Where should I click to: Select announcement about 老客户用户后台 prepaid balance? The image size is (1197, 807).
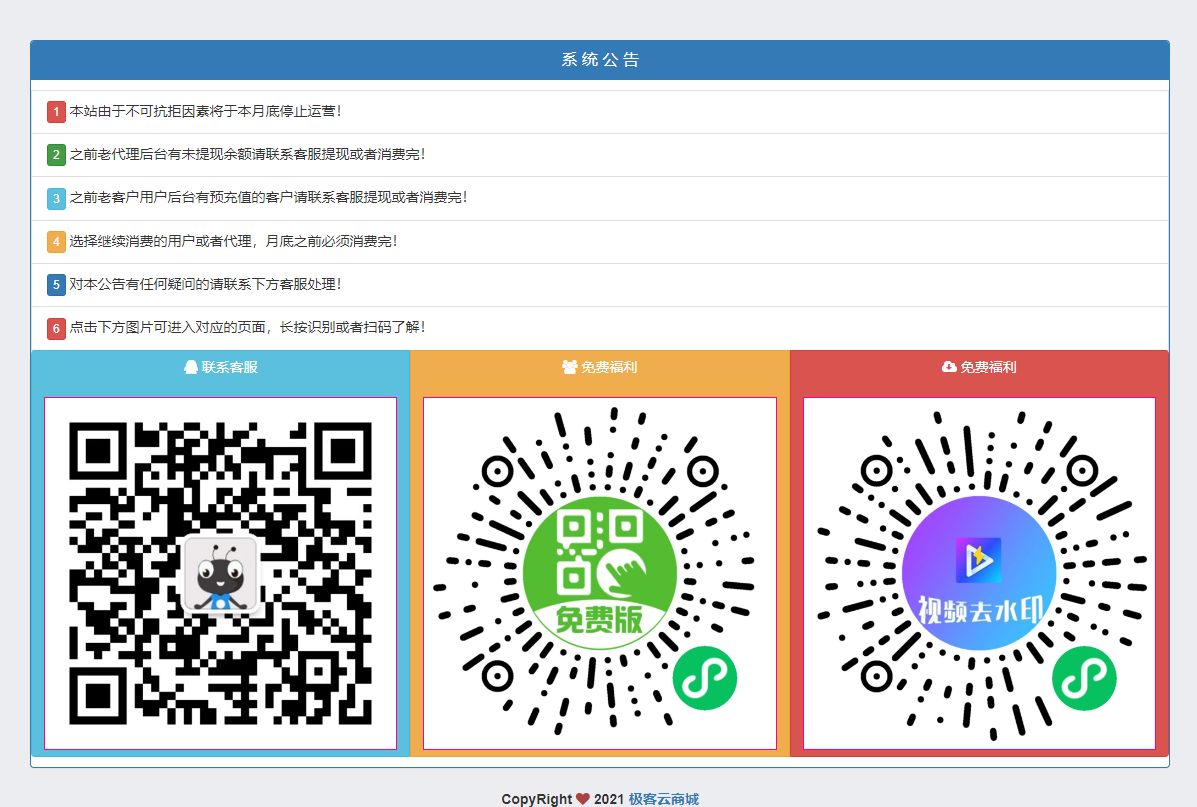(269, 198)
